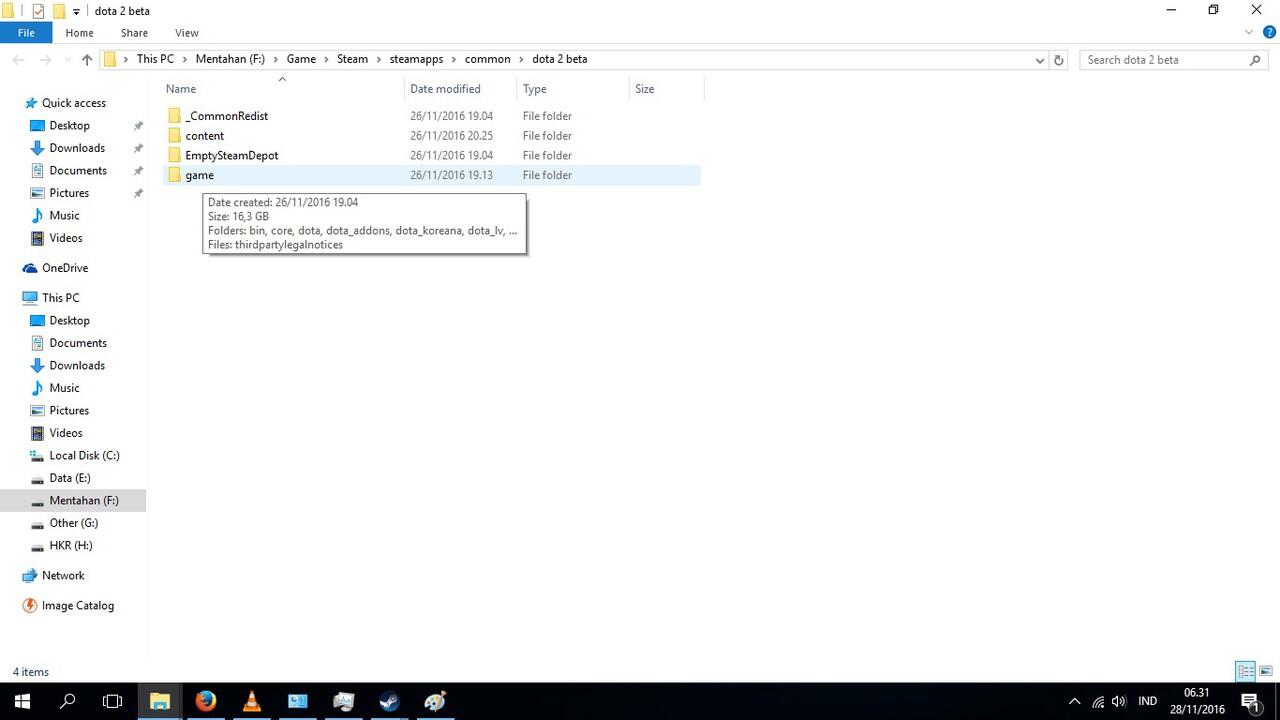Sort by the Size column header
Image resolution: width=1280 pixels, height=720 pixels.
point(645,89)
